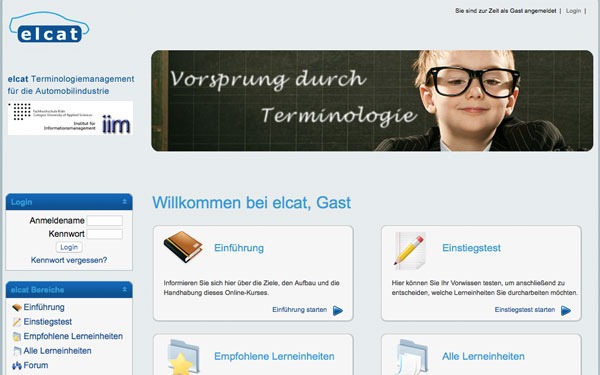This screenshot has height=375, width=600.
Task: Click the Forum people icon in sidebar
Action: 16,365
